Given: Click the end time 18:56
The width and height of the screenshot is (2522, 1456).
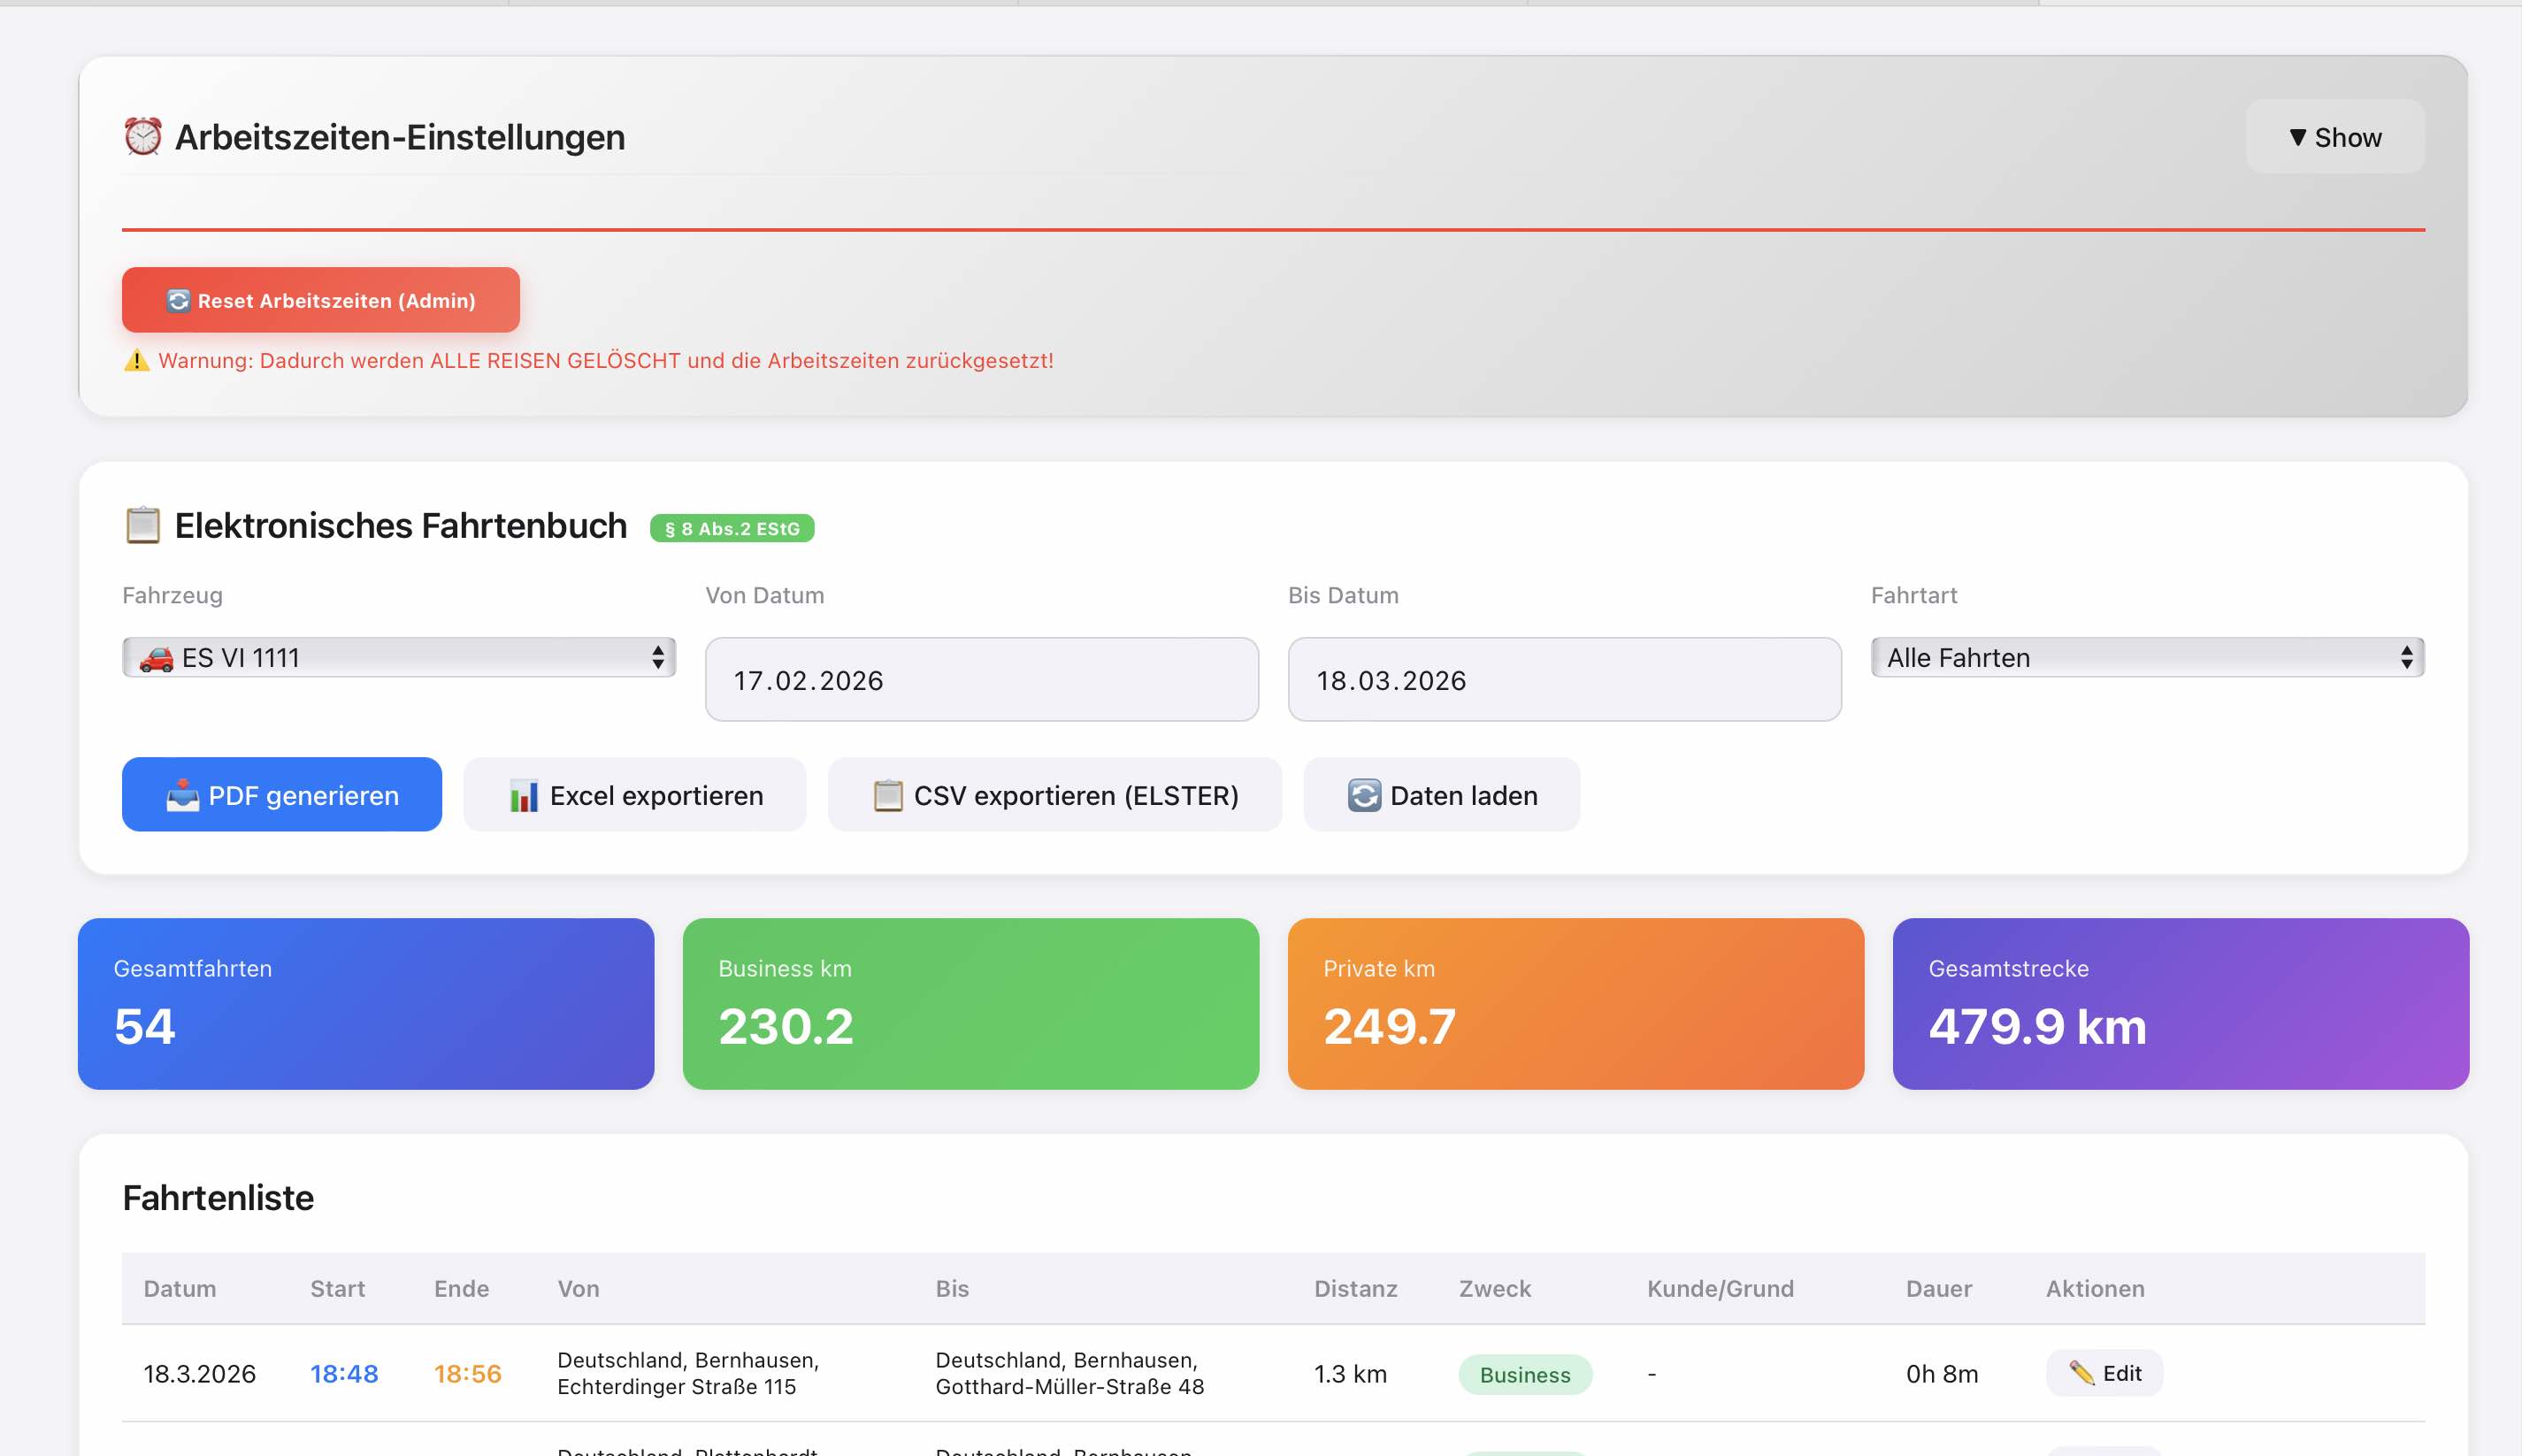Looking at the screenshot, I should pyautogui.click(x=467, y=1374).
